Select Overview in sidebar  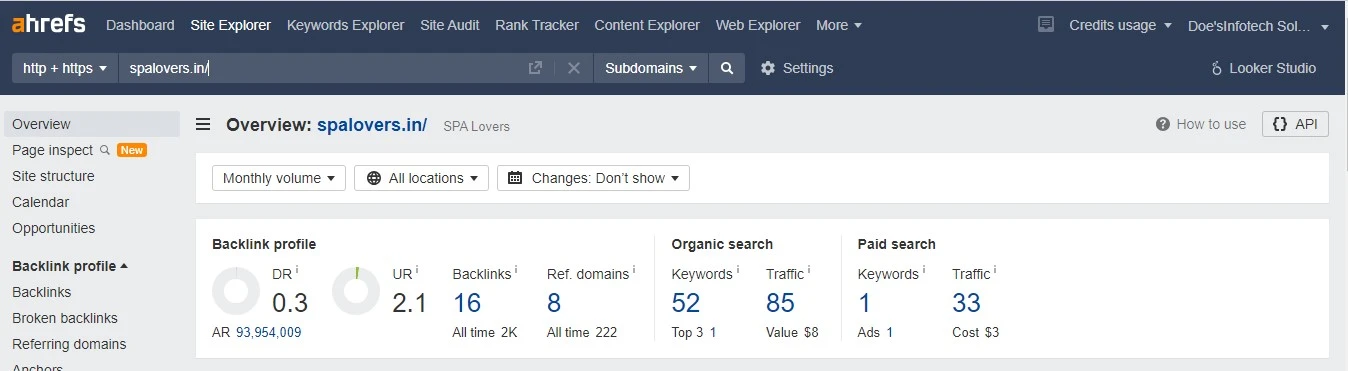pos(92,124)
